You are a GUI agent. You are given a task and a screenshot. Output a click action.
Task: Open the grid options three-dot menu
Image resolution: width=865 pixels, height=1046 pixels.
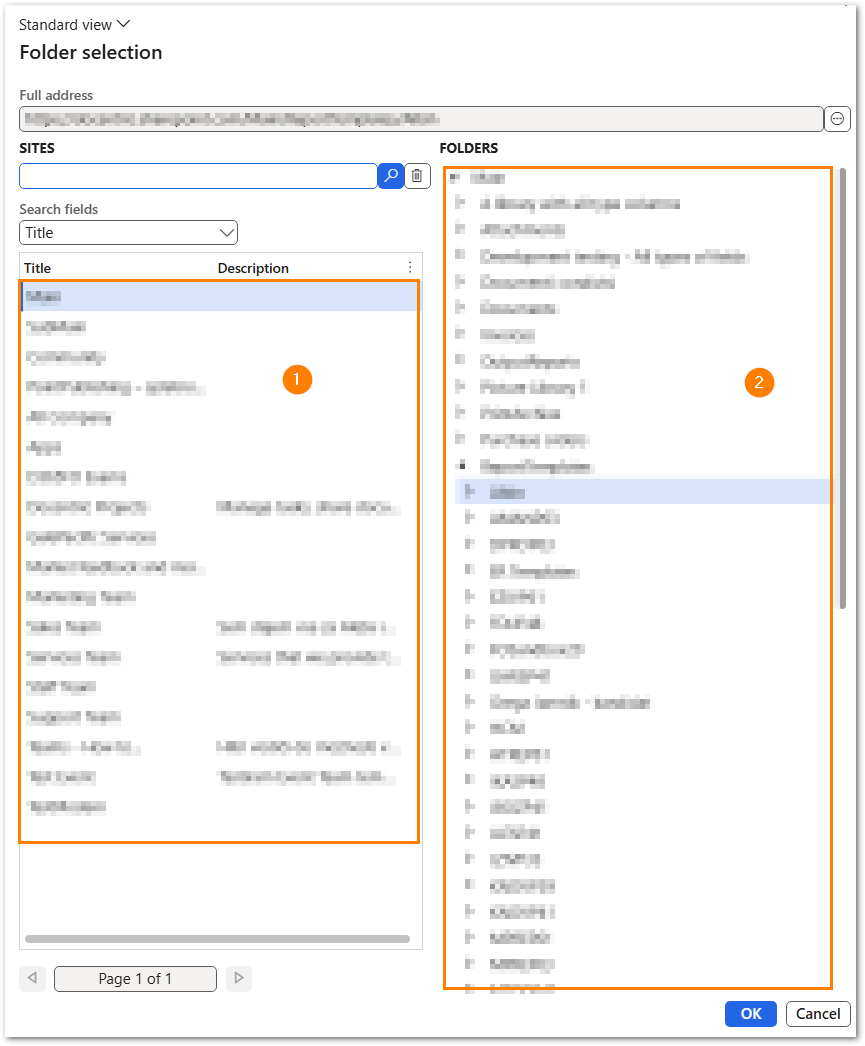pyautogui.click(x=409, y=268)
